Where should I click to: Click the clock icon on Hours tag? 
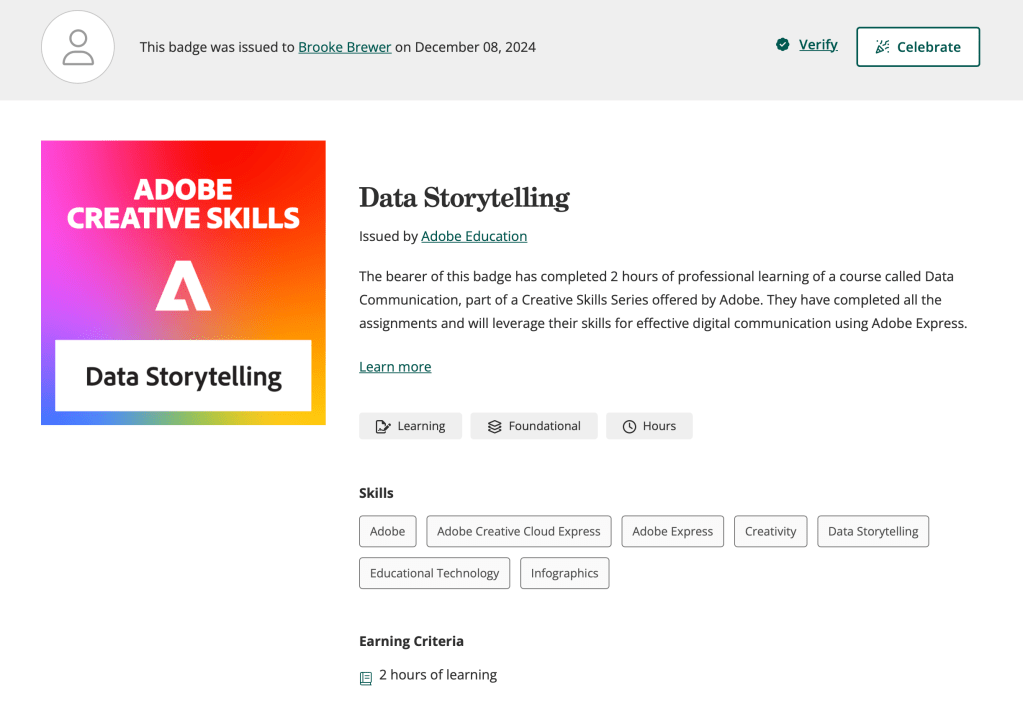pos(630,426)
